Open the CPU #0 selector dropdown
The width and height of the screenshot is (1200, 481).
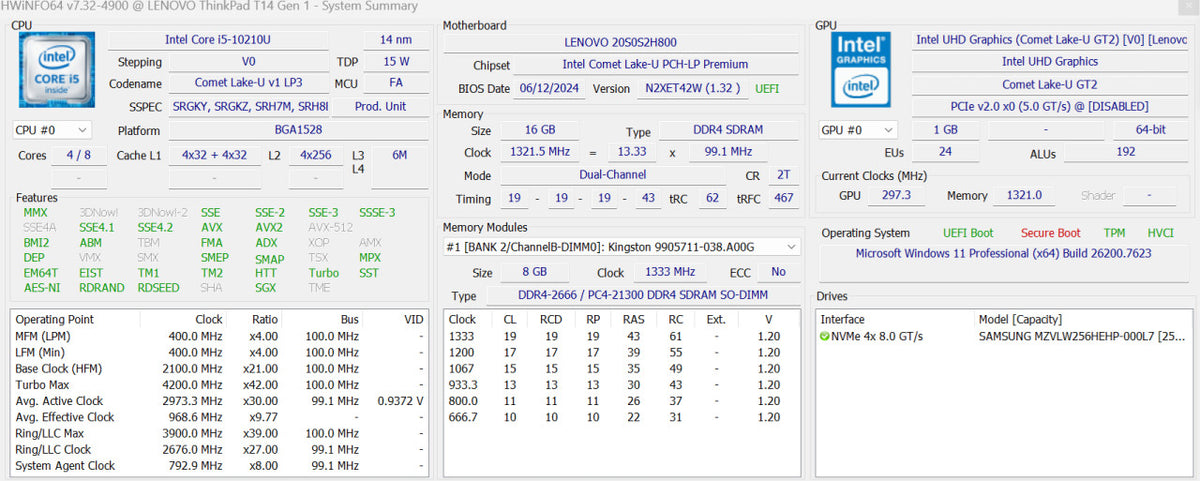[x=52, y=130]
